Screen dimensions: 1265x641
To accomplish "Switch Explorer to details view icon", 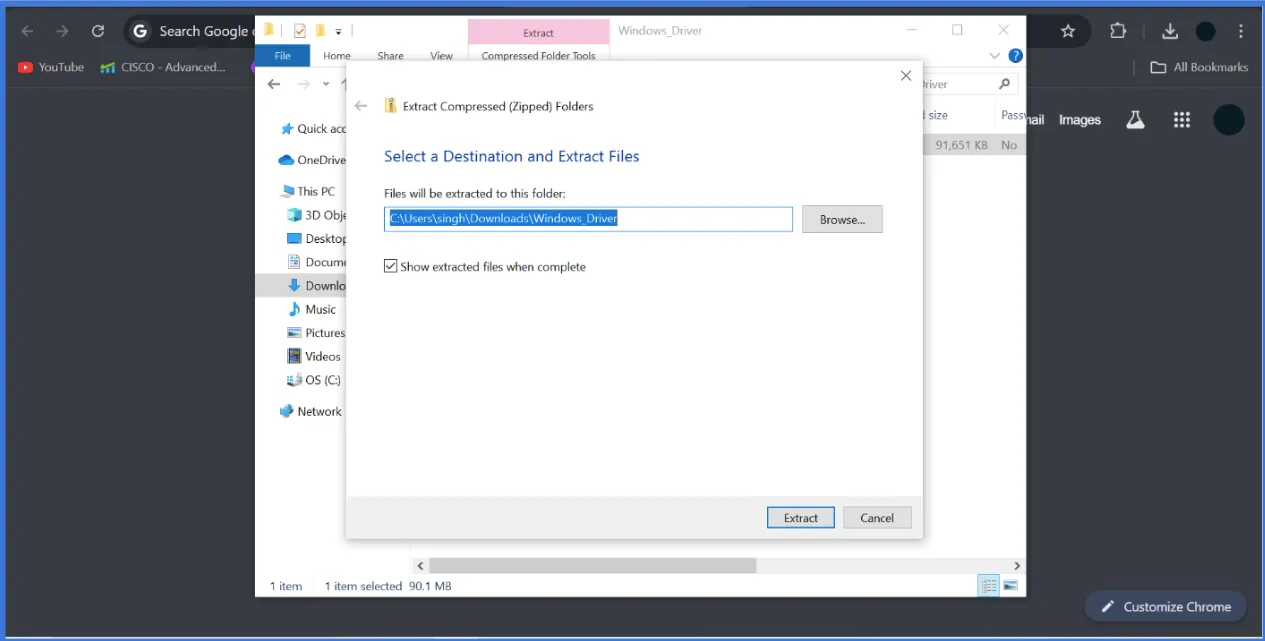I will coord(989,586).
